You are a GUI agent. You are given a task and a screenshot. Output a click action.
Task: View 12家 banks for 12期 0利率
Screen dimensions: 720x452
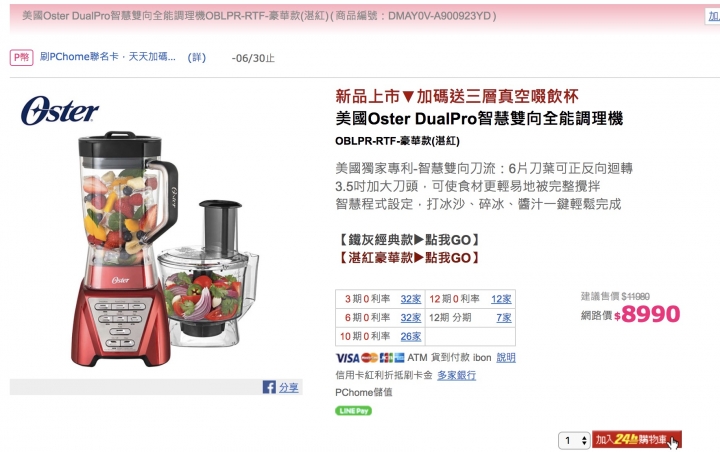click(x=501, y=299)
